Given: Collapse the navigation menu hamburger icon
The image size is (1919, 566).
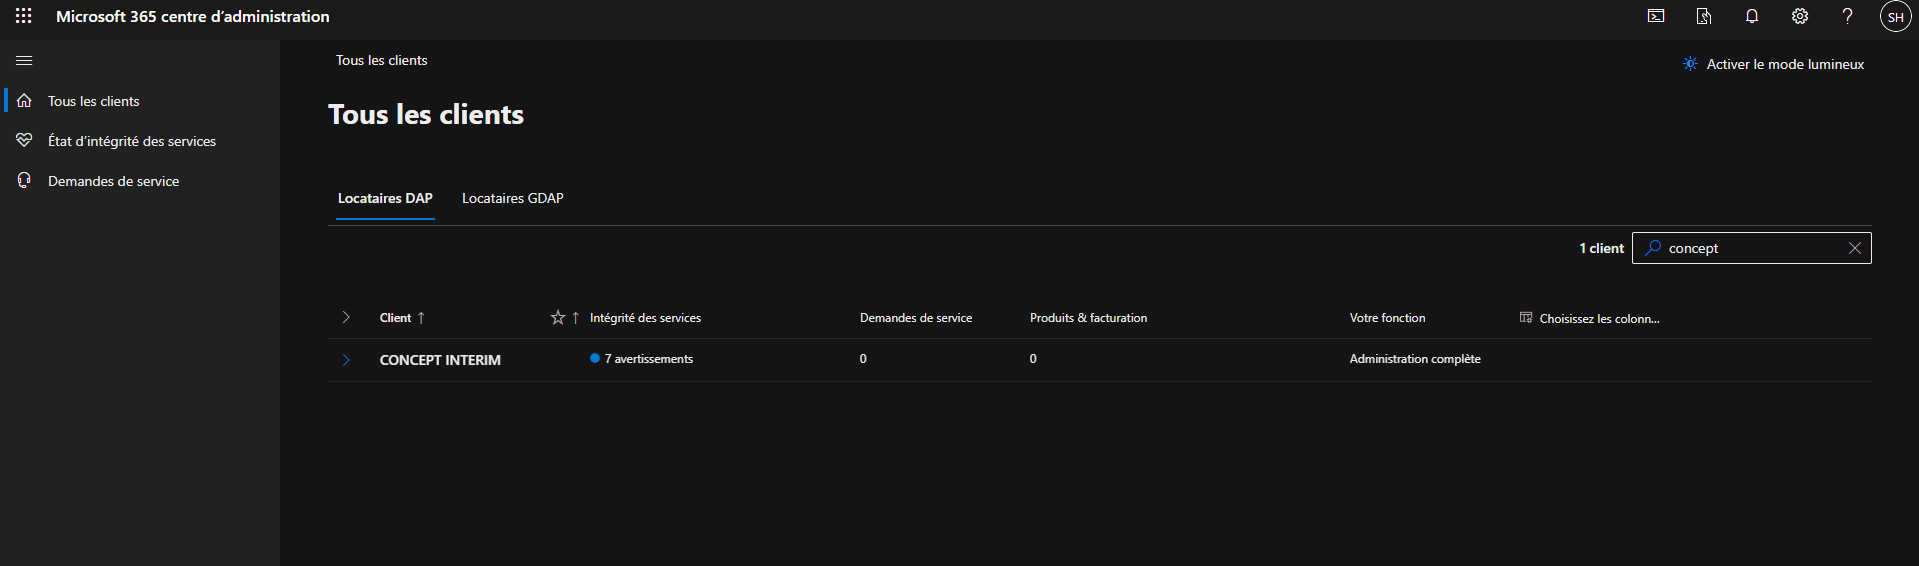Looking at the screenshot, I should pyautogui.click(x=24, y=61).
